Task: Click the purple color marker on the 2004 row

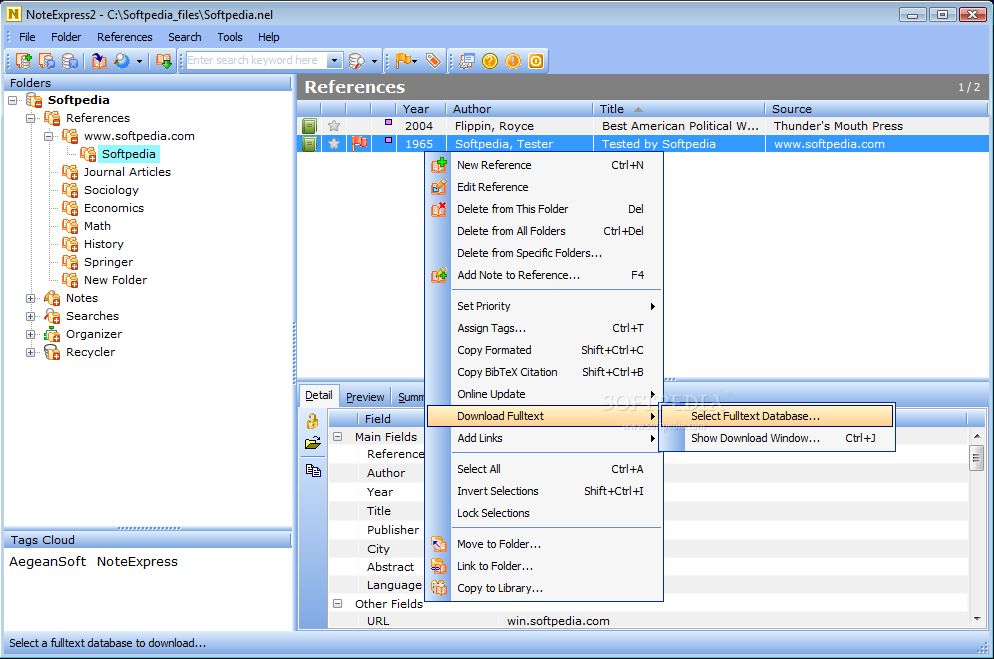Action: pyautogui.click(x=389, y=122)
